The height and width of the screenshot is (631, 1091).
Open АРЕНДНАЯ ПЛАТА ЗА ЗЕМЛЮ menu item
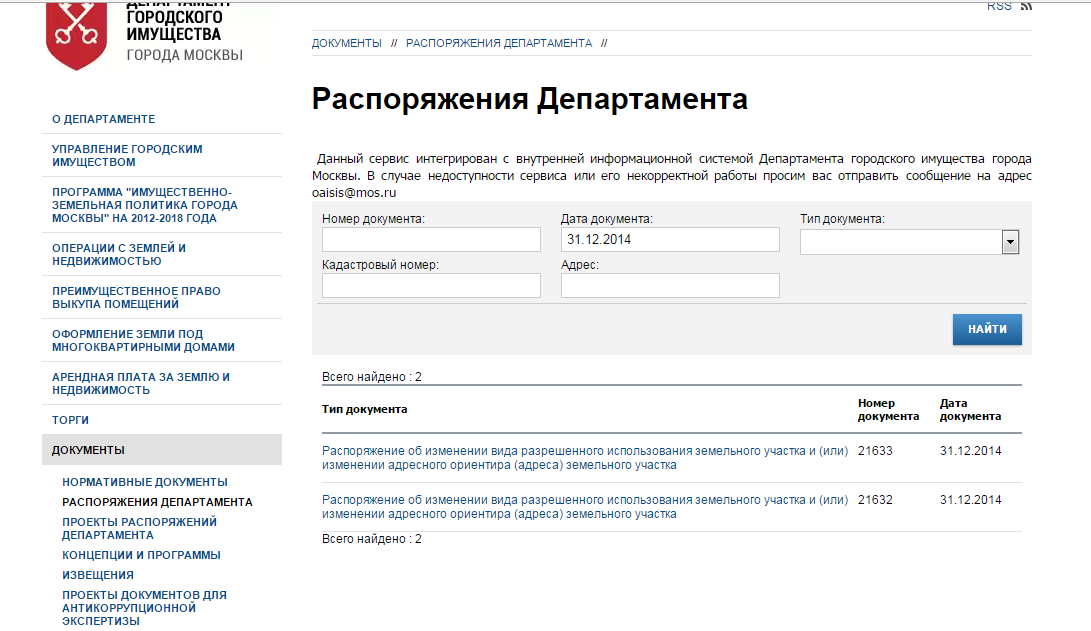(141, 383)
